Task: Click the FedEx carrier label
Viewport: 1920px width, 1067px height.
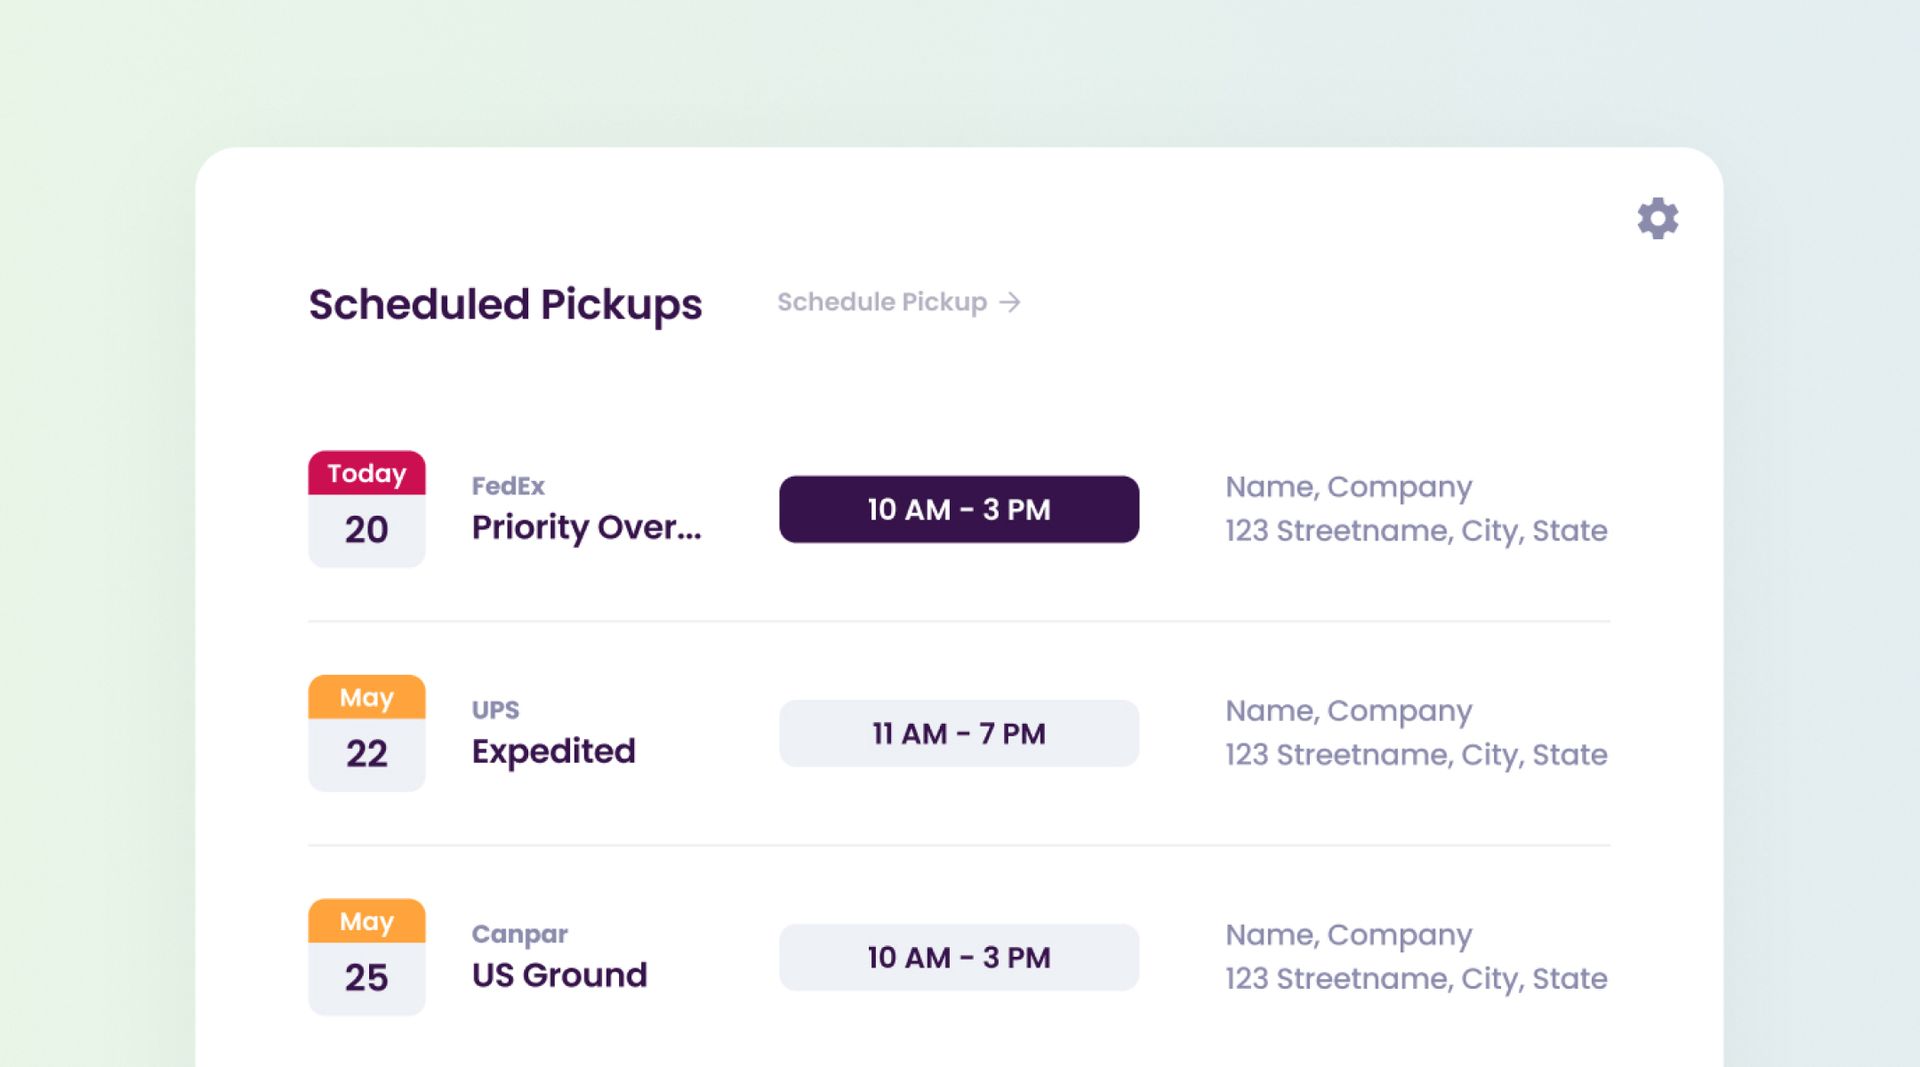Action: tap(508, 486)
